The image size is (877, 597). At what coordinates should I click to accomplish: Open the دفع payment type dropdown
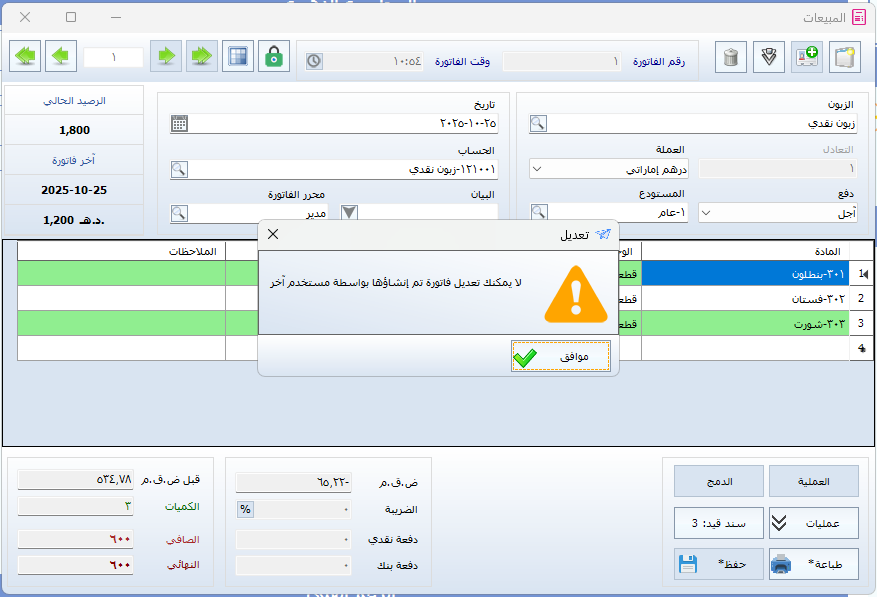click(x=707, y=212)
